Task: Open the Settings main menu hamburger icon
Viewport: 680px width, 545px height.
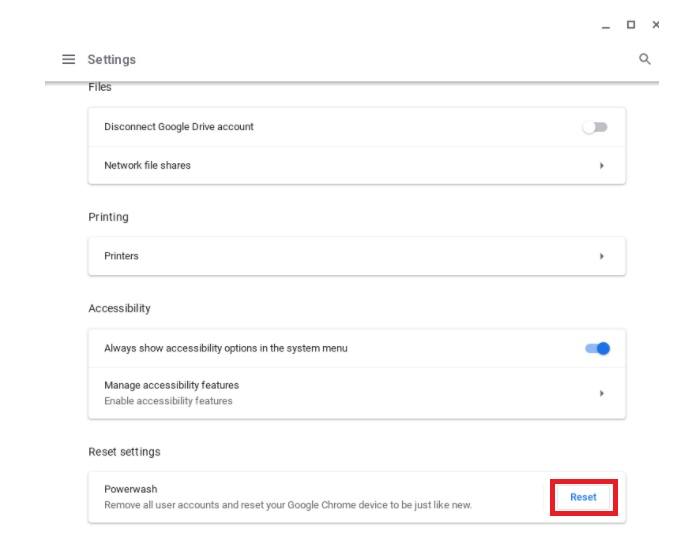Action: [69, 60]
